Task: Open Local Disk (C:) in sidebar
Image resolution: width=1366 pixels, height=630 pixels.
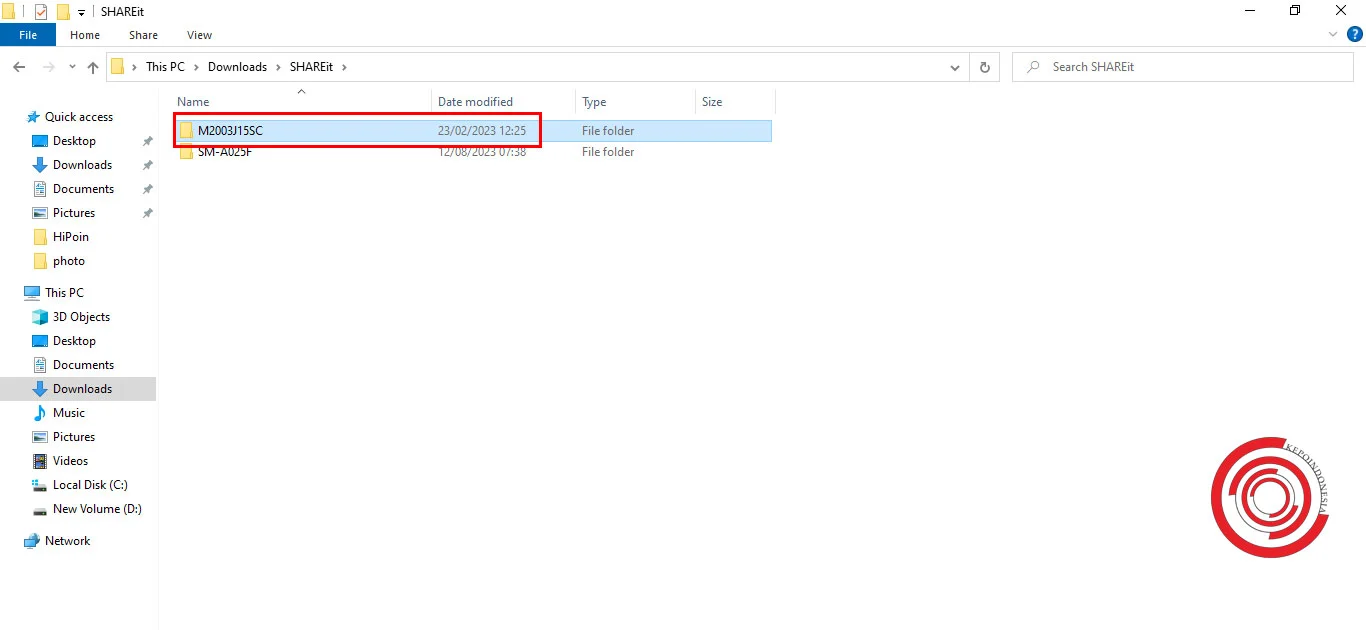Action: 90,485
